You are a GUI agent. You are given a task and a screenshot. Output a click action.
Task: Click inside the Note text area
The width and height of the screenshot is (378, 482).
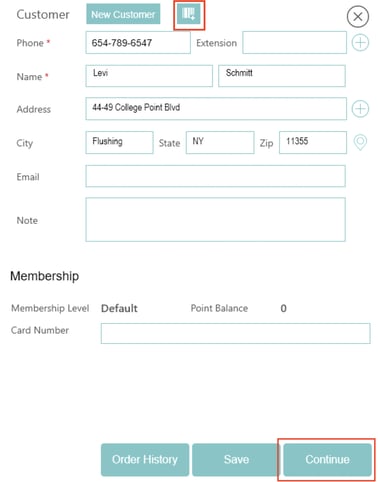(x=215, y=220)
